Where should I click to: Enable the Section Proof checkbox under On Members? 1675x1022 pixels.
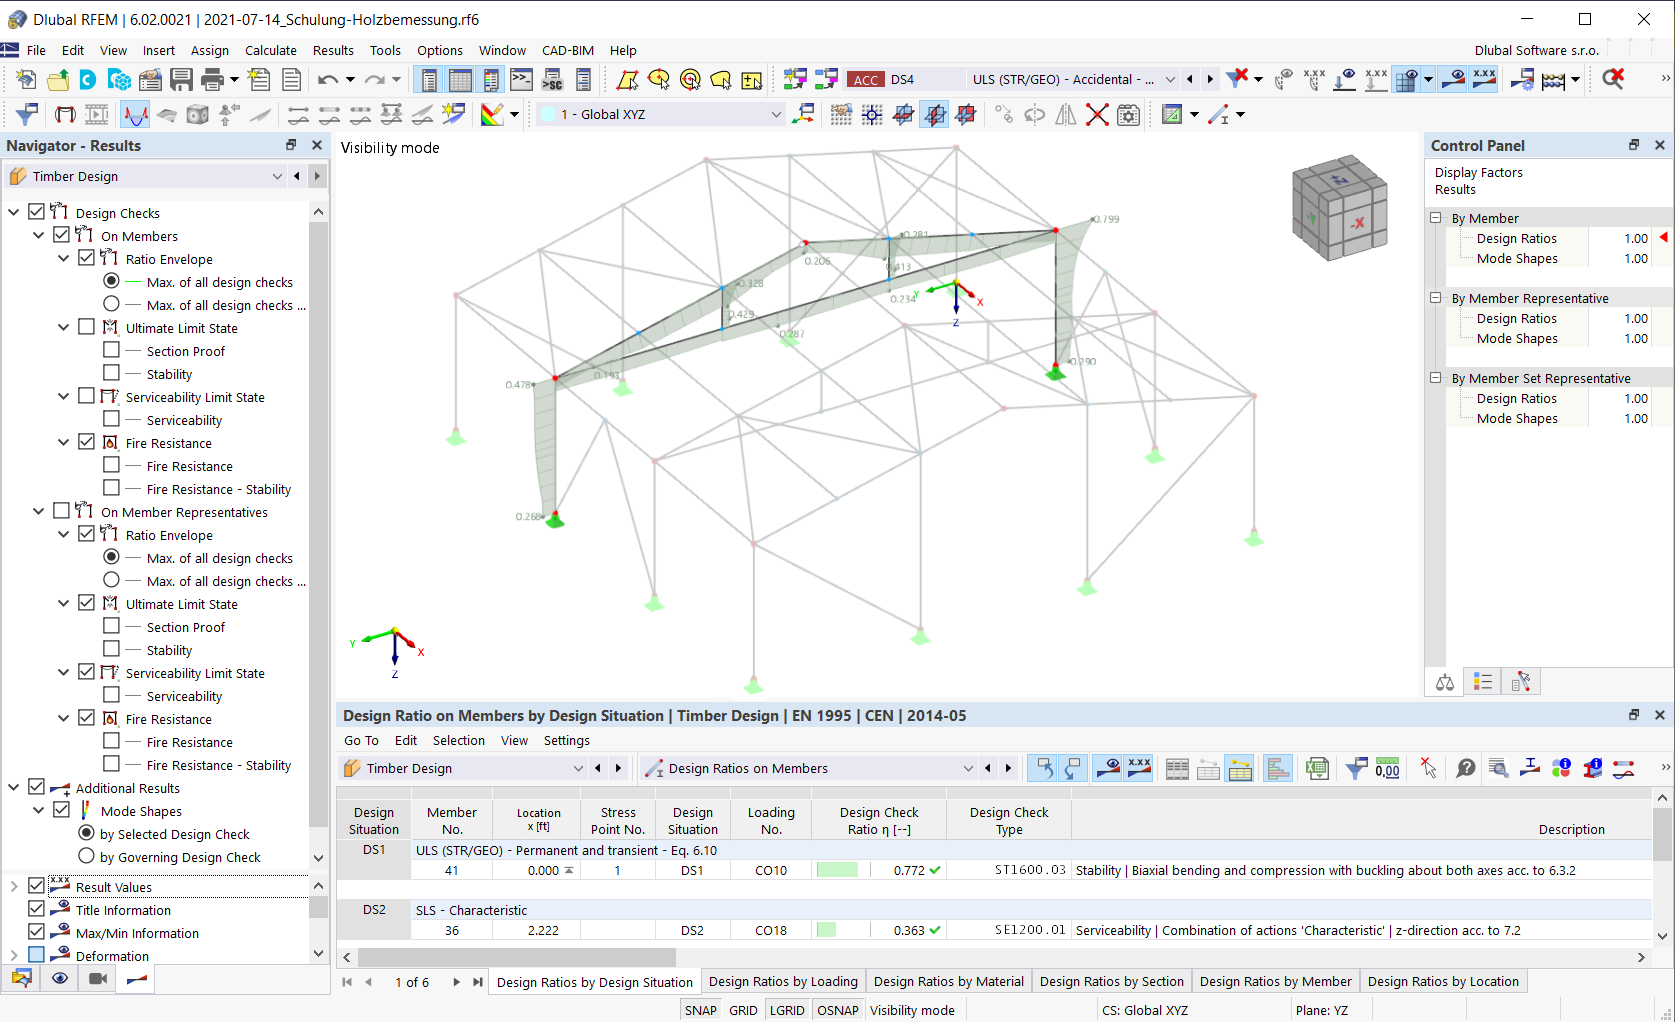[x=111, y=350]
